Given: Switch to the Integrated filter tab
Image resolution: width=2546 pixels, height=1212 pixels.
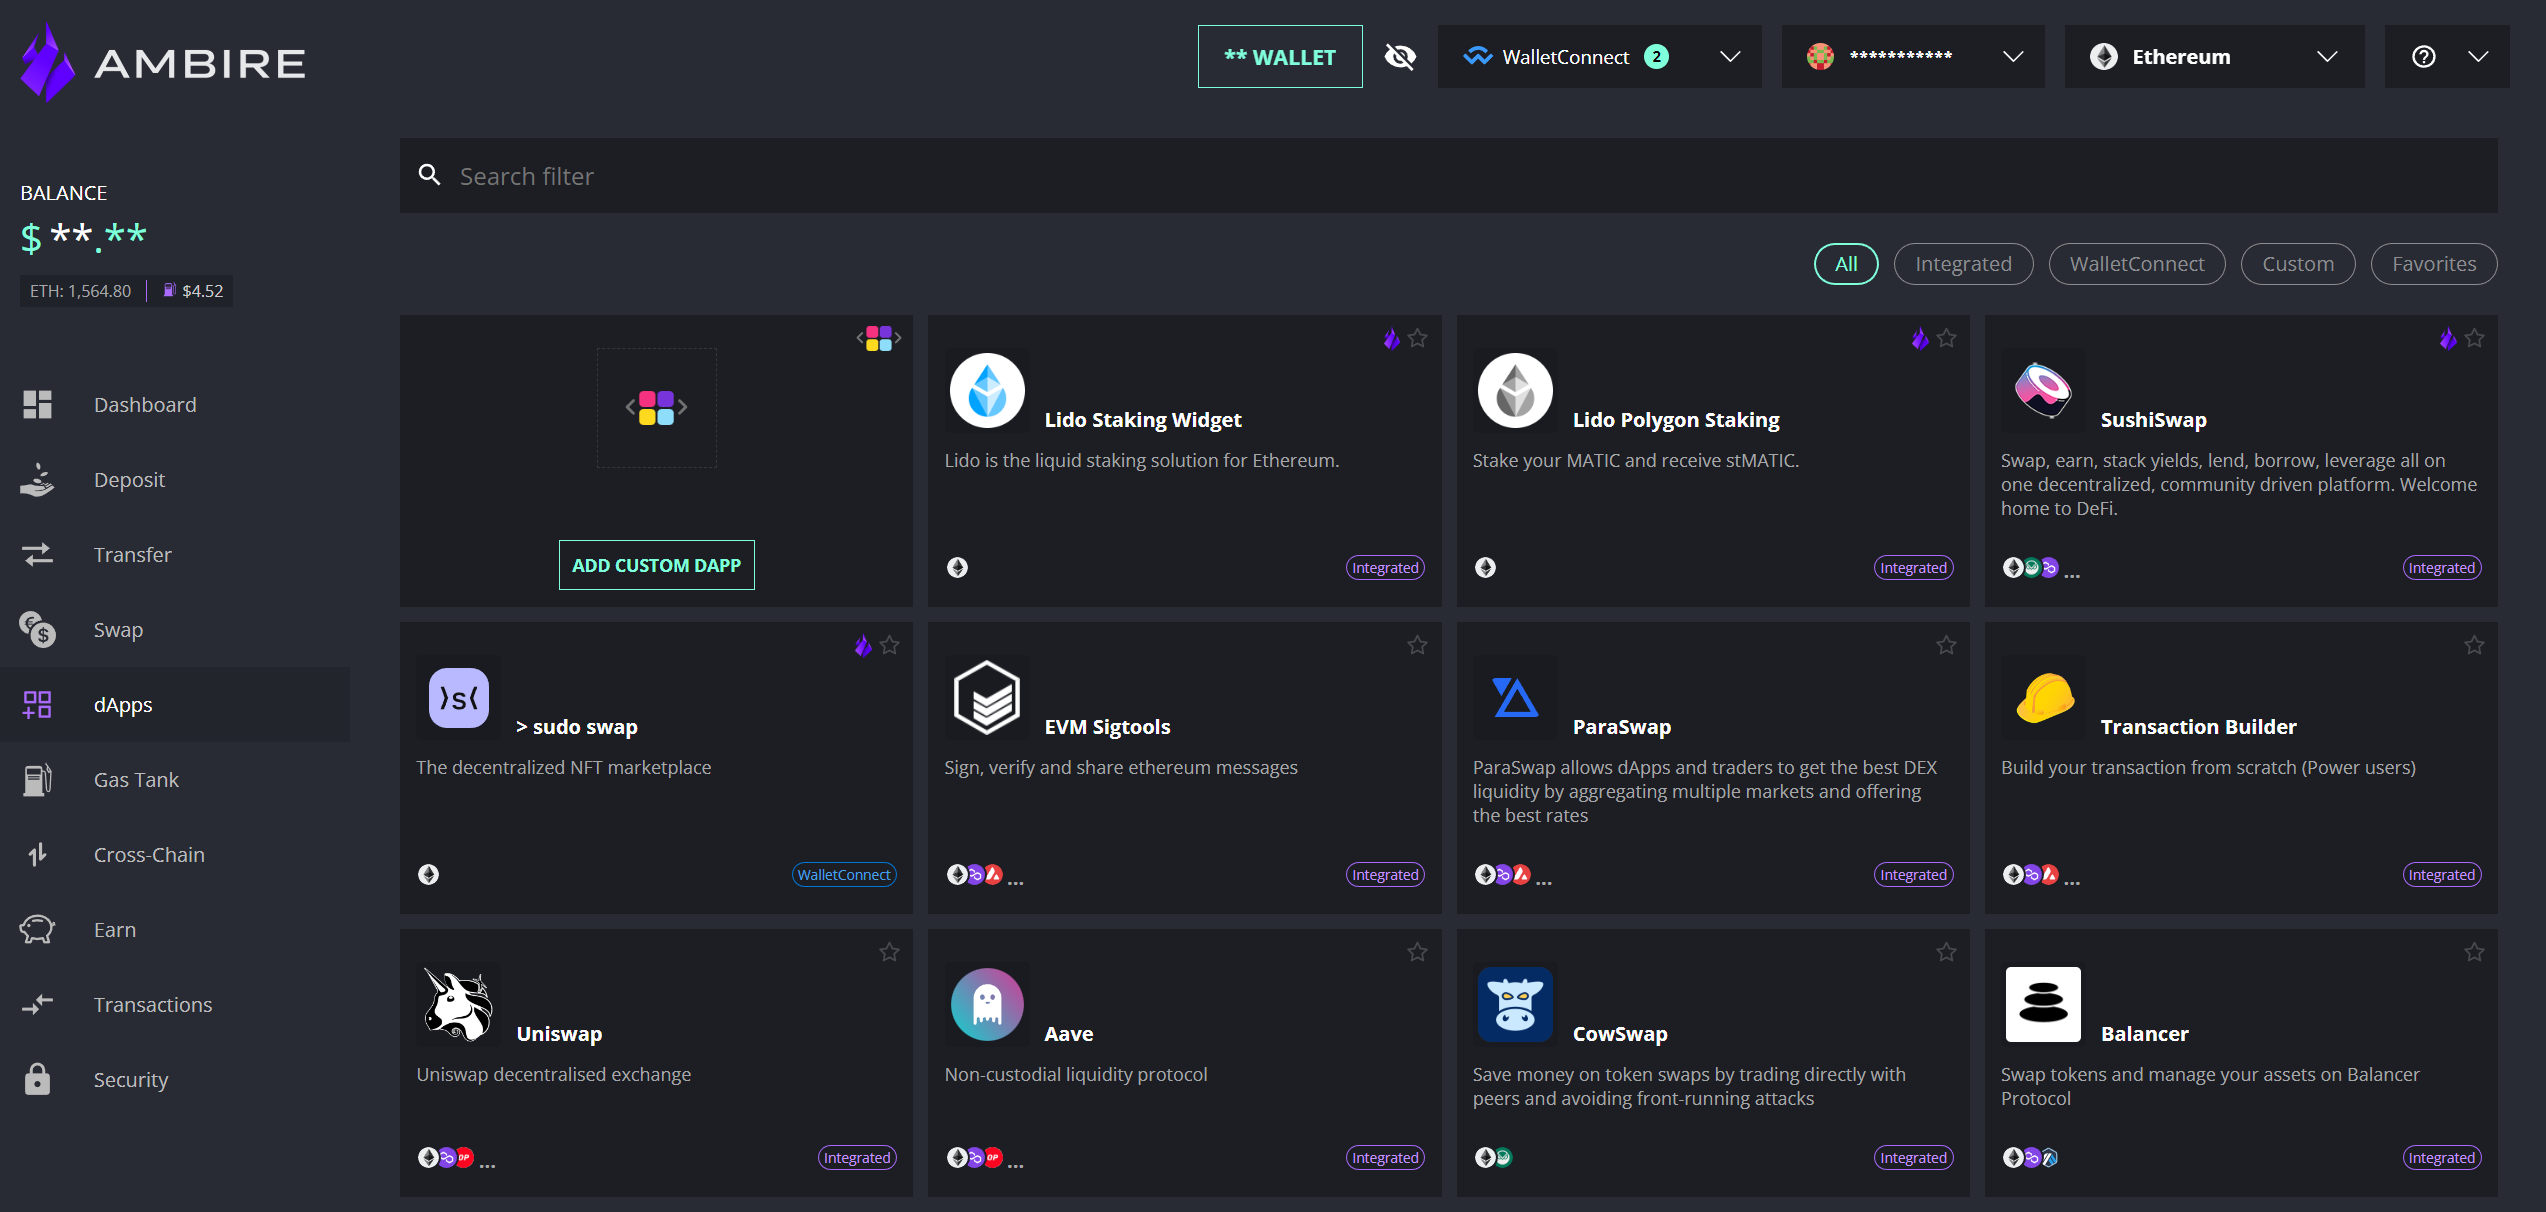Looking at the screenshot, I should tap(1963, 263).
